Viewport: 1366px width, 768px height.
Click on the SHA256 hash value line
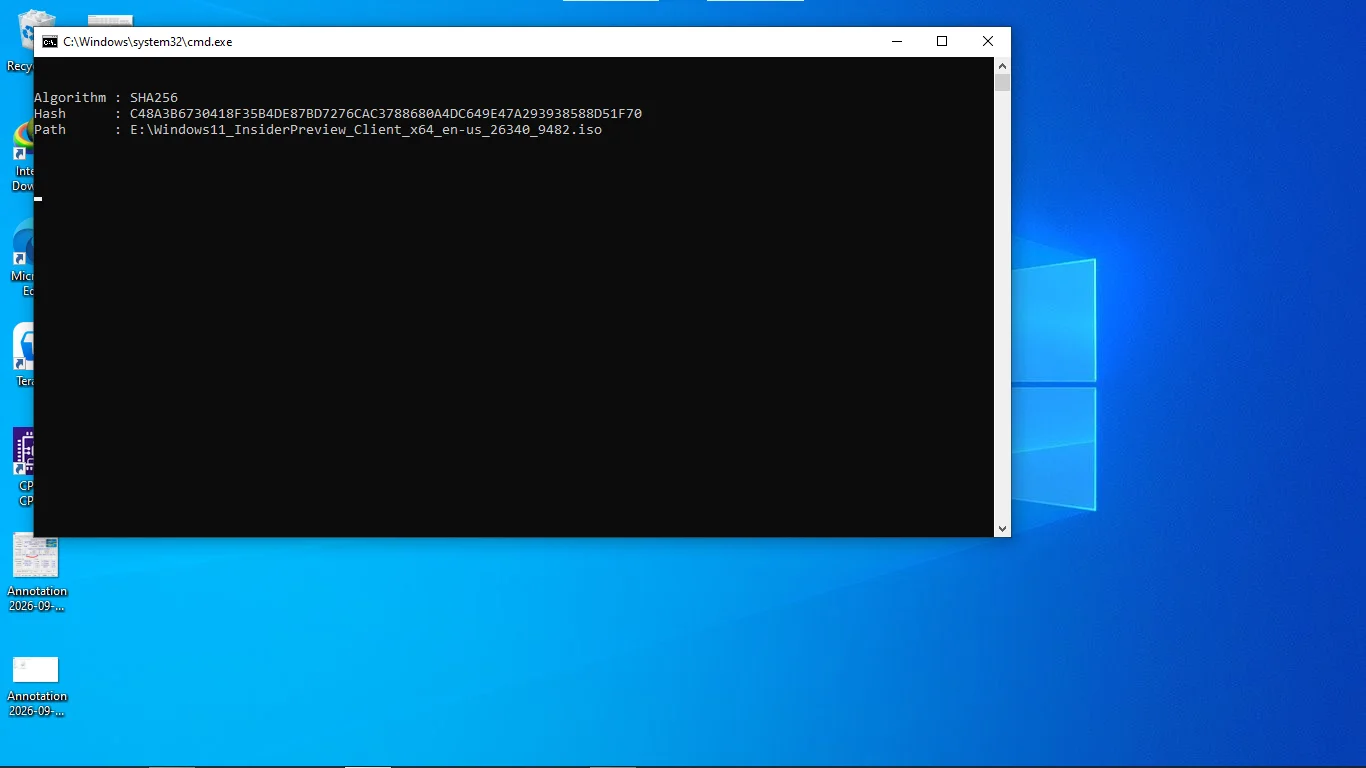pyautogui.click(x=338, y=113)
